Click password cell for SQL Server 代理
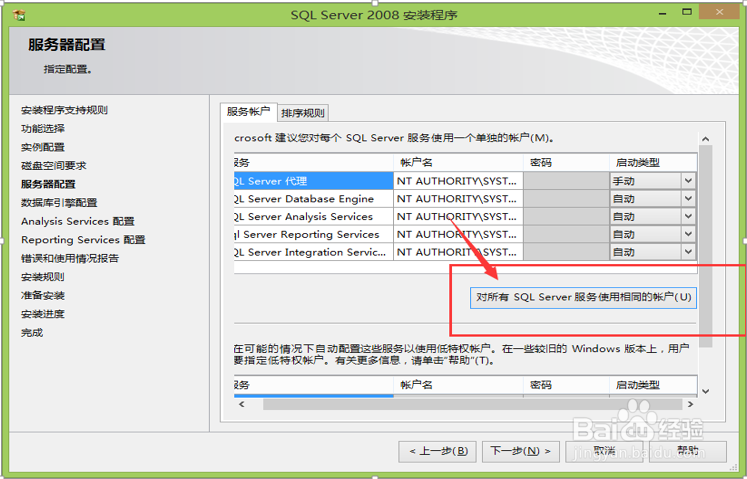The height and width of the screenshot is (479, 747). [x=566, y=181]
